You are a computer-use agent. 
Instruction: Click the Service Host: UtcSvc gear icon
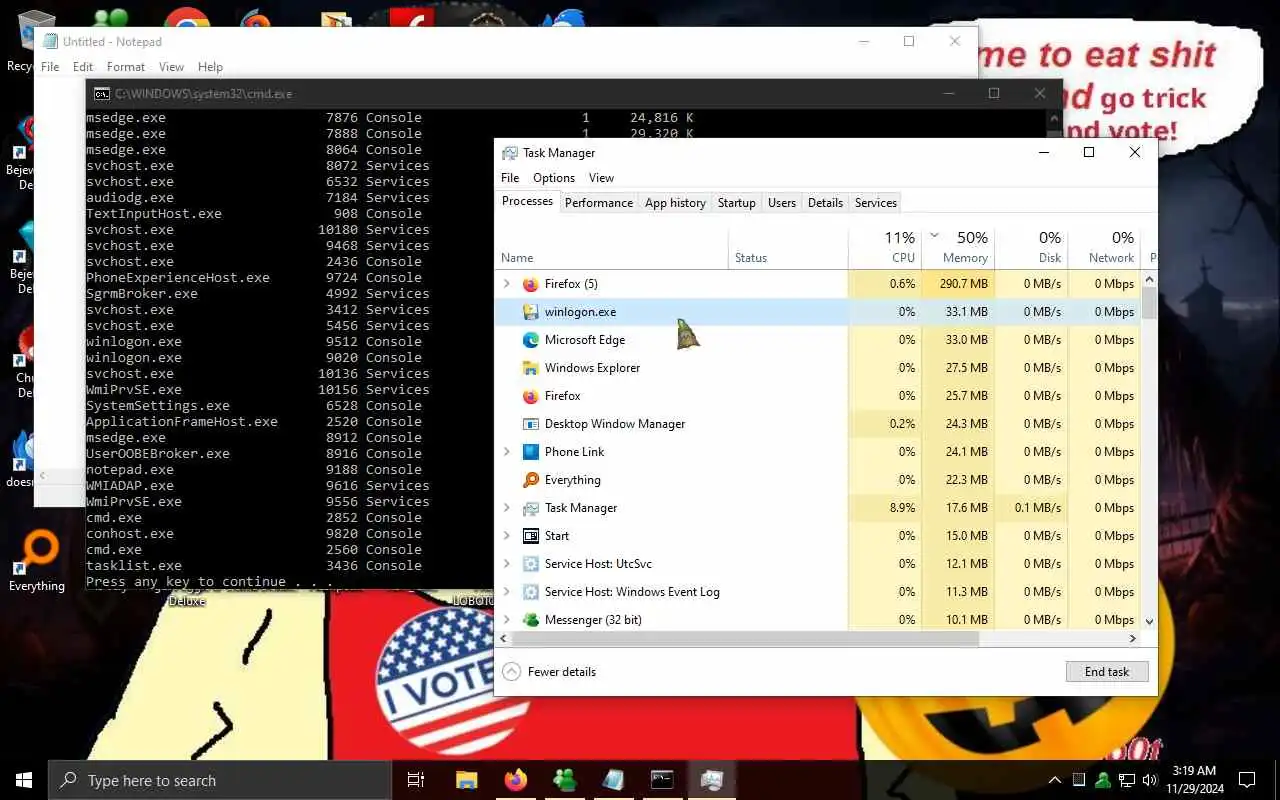(x=531, y=564)
